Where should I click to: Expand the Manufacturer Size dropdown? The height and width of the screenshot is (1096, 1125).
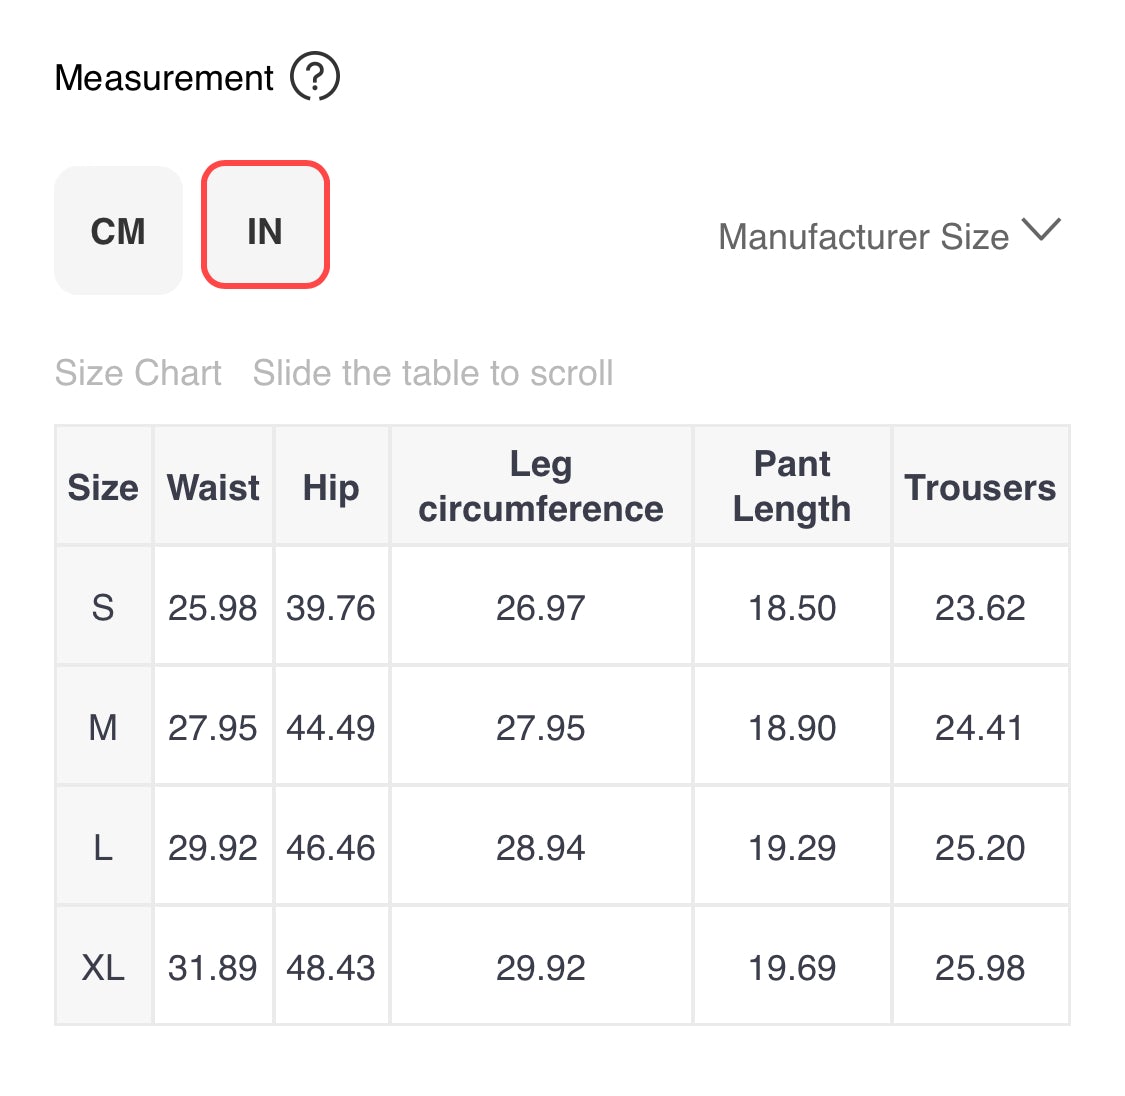coord(890,235)
